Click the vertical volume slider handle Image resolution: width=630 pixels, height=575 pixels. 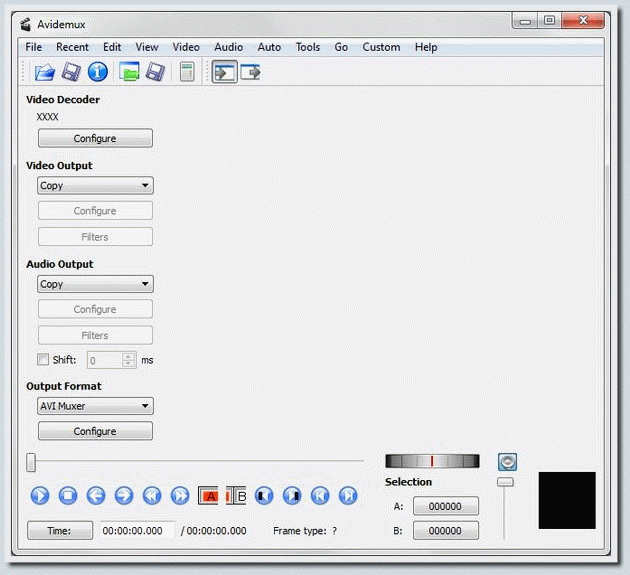click(505, 482)
